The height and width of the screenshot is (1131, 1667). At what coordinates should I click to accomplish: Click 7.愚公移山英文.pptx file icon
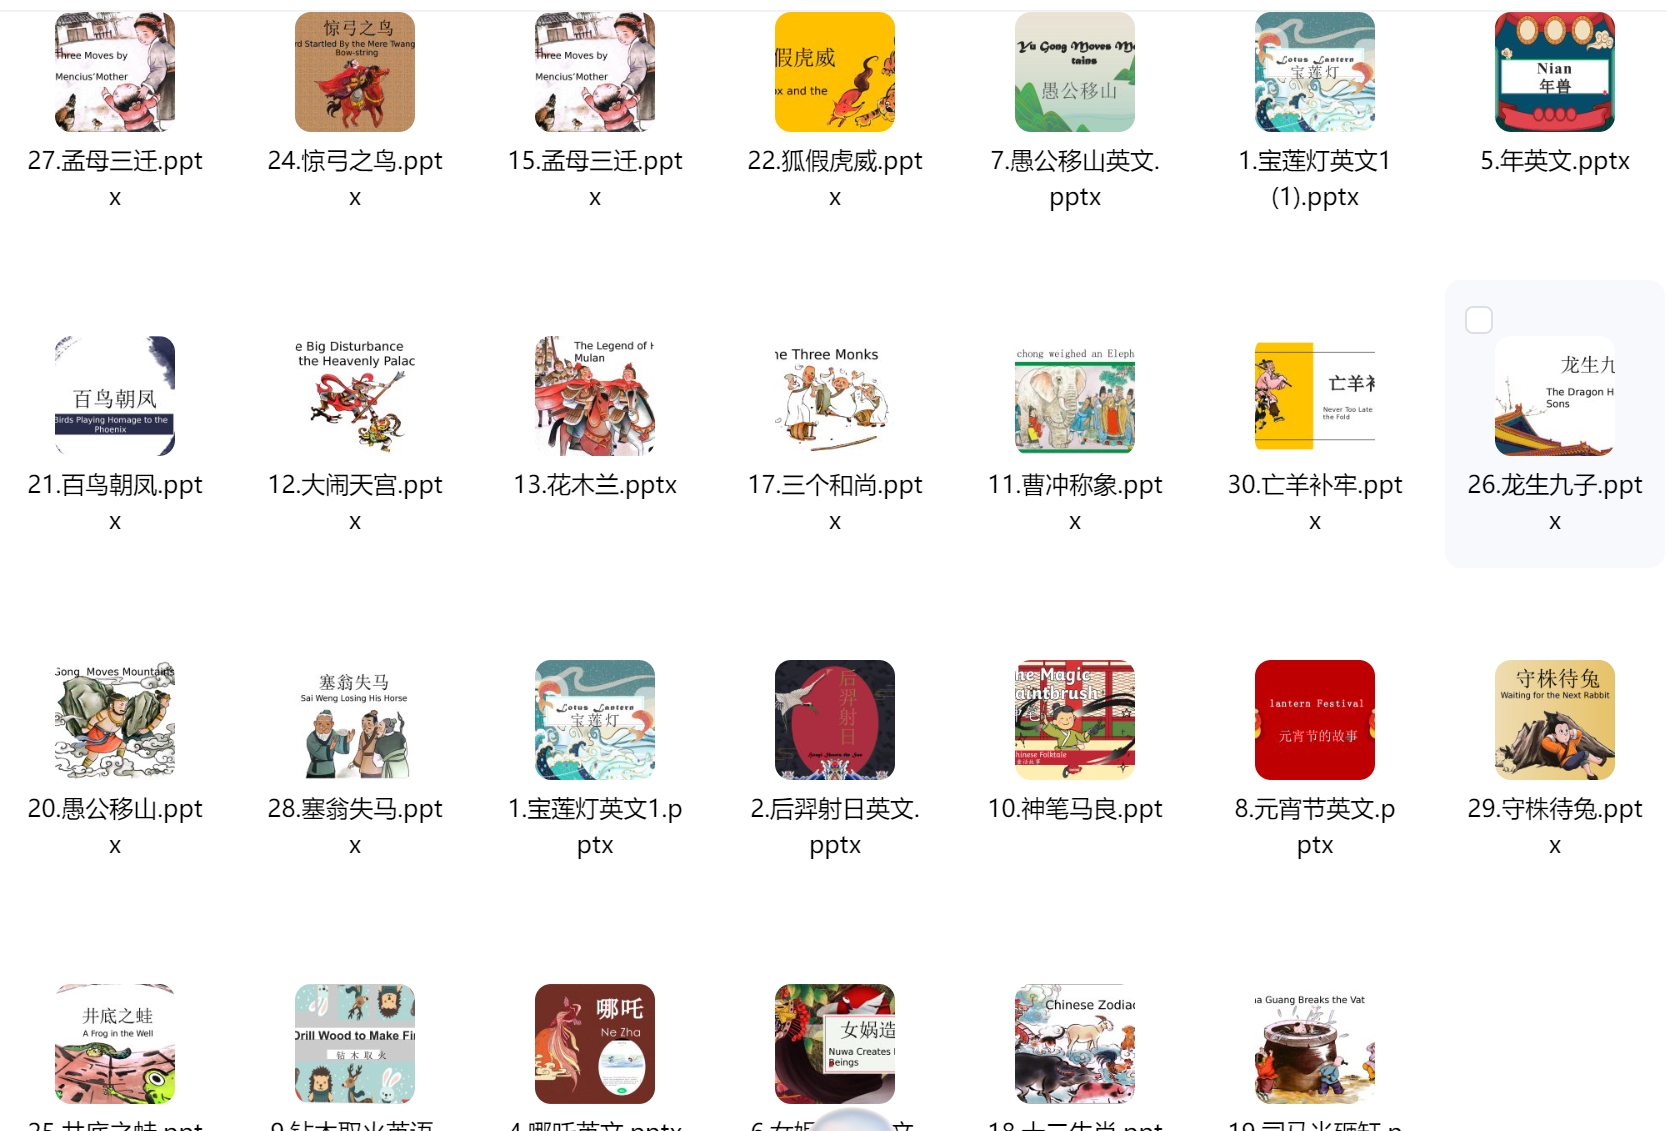click(1075, 72)
